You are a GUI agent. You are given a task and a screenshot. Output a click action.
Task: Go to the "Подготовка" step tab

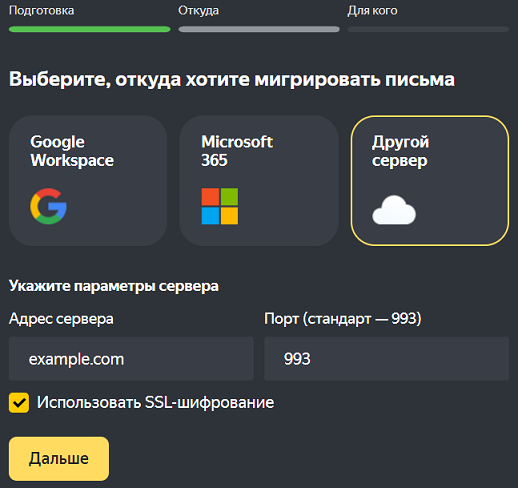[x=42, y=11]
